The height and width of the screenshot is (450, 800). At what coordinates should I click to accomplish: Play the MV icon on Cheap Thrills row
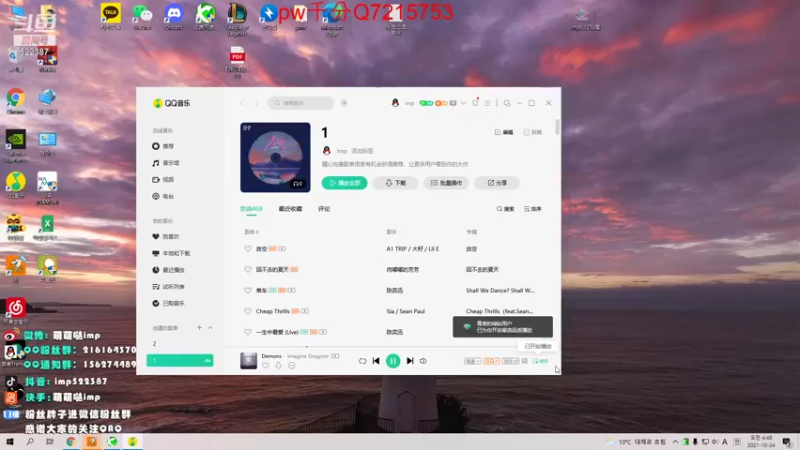tap(305, 311)
